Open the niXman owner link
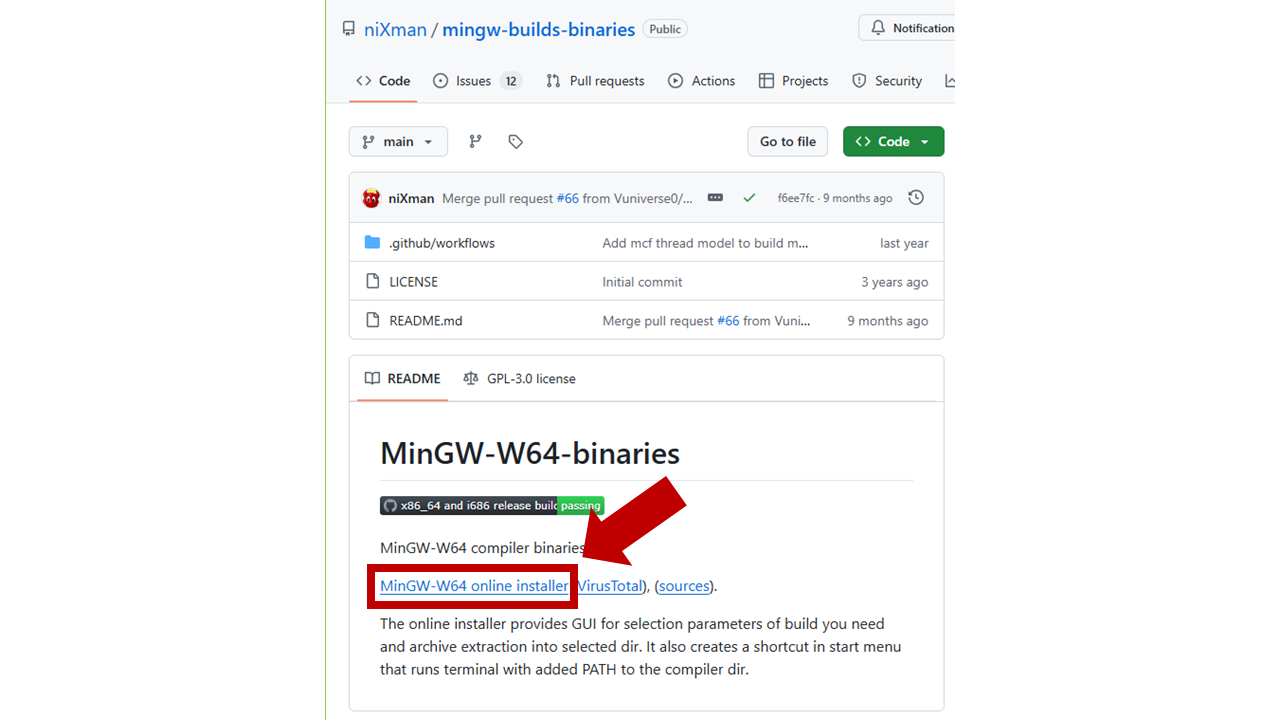 395,29
